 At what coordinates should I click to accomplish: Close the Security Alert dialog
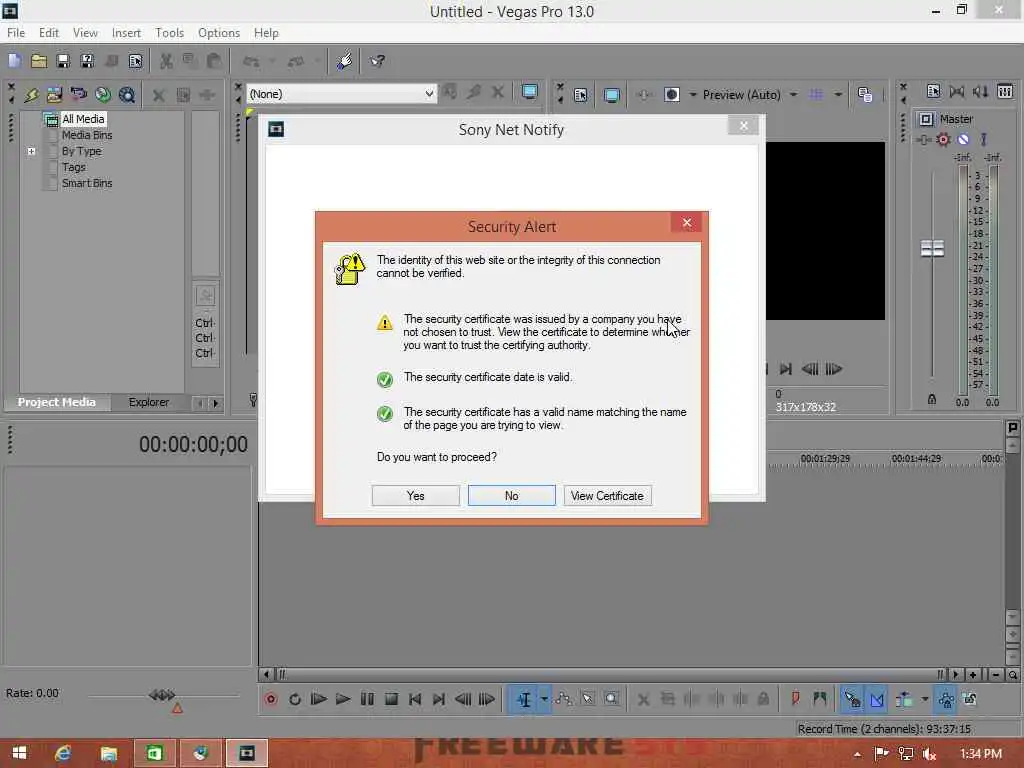(686, 223)
